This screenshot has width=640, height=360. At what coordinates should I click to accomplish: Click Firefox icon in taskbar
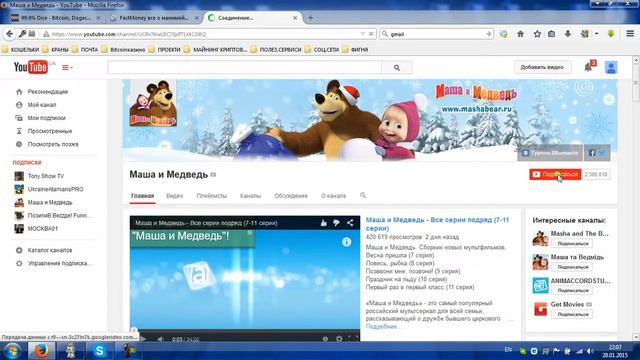(x=41, y=351)
